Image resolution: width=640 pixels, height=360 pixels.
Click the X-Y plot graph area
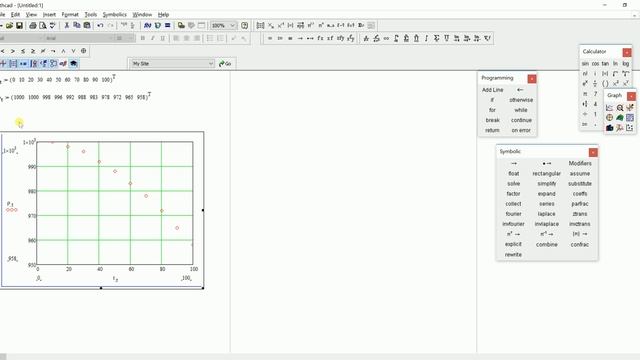[x=115, y=203]
